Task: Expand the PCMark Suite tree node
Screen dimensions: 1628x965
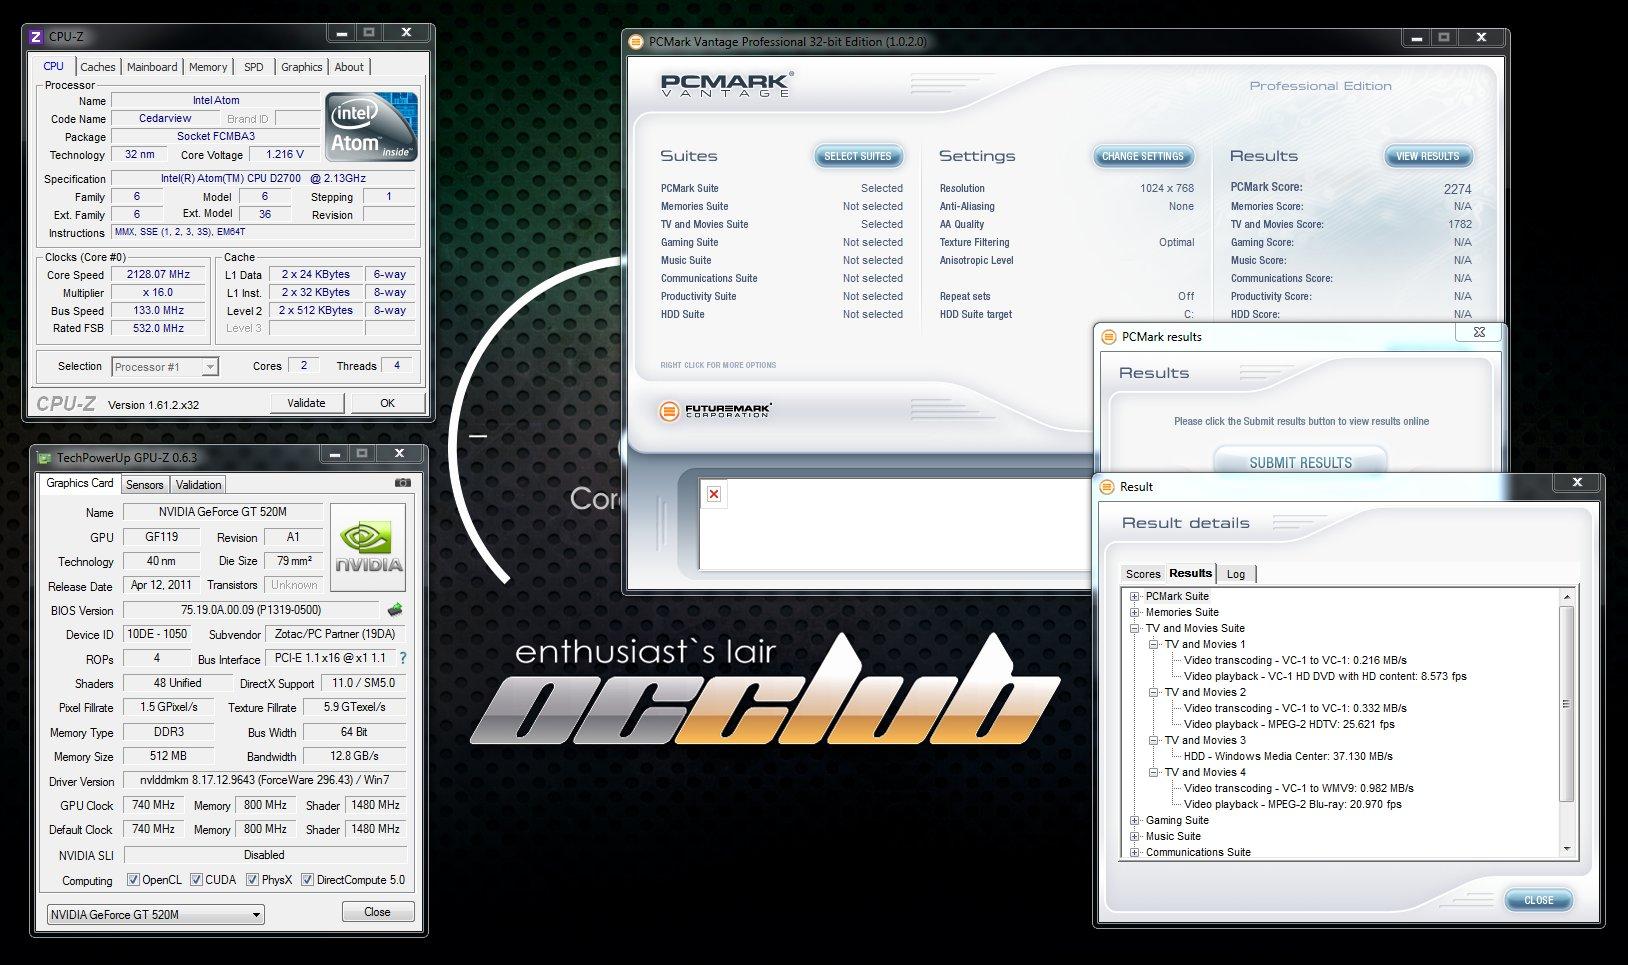Action: tap(1135, 597)
